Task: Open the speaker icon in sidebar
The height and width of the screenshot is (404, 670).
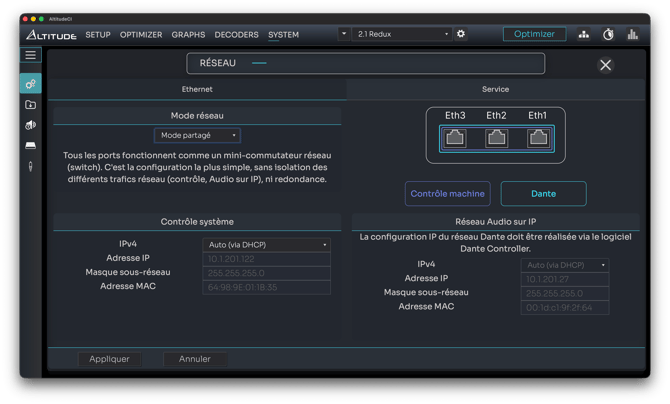Action: 31,125
